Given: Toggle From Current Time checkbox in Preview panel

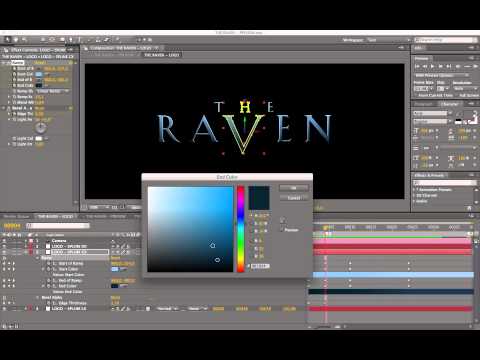Looking at the screenshot, I should point(416,95).
